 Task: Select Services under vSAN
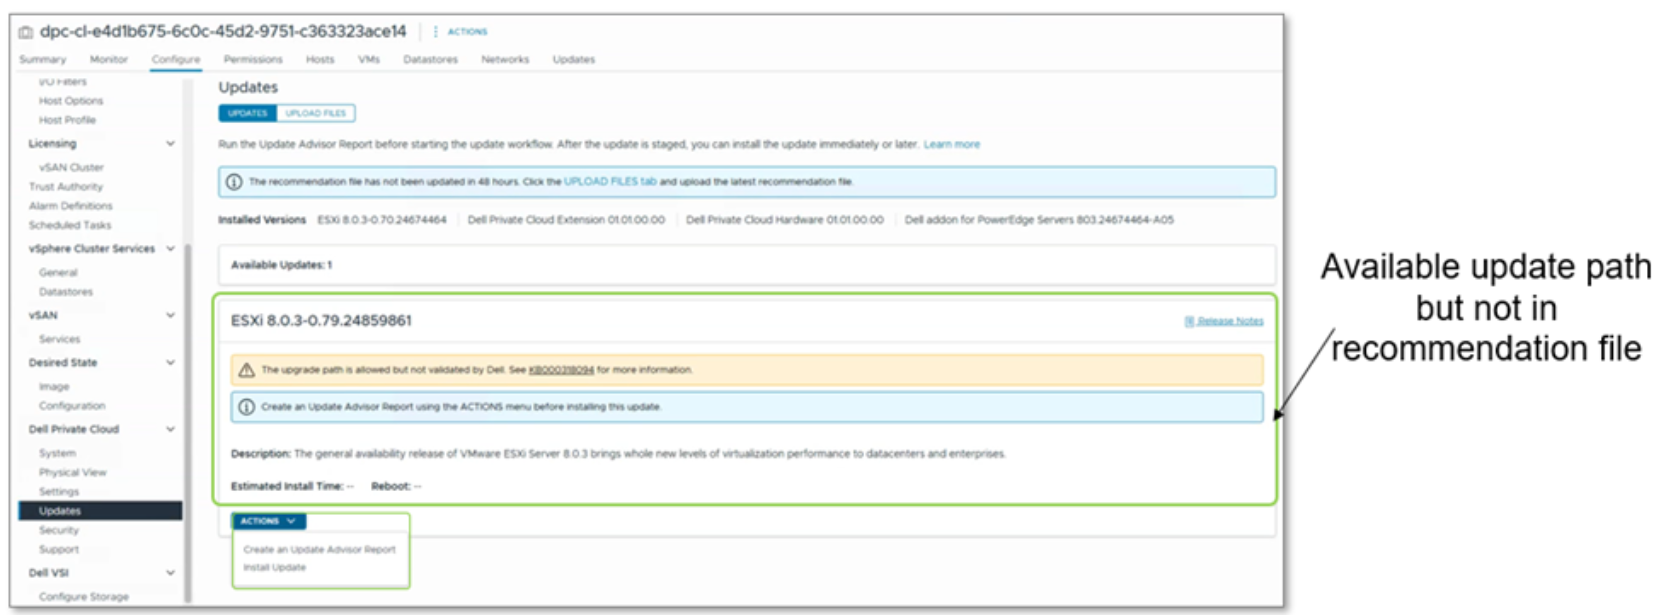pyautogui.click(x=59, y=340)
